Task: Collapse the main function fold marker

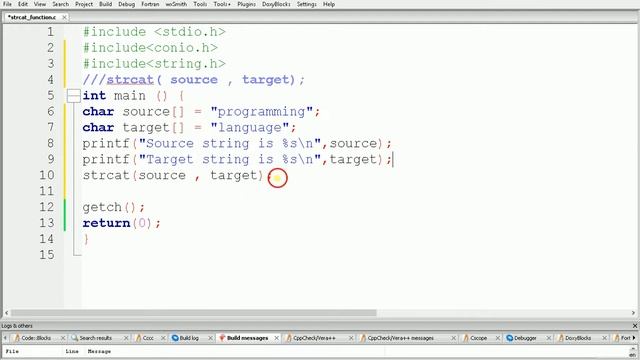Action: pyautogui.click(x=73, y=96)
